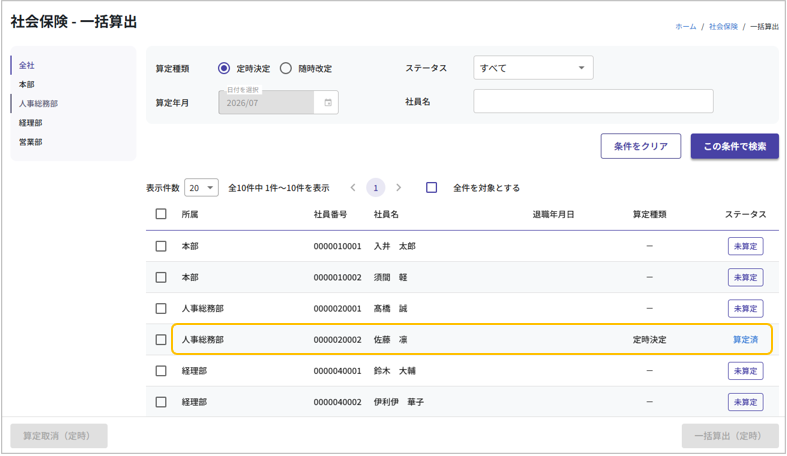This screenshot has width=787, height=456.
Task: Check the select-all checkbox in table header
Action: point(161,214)
